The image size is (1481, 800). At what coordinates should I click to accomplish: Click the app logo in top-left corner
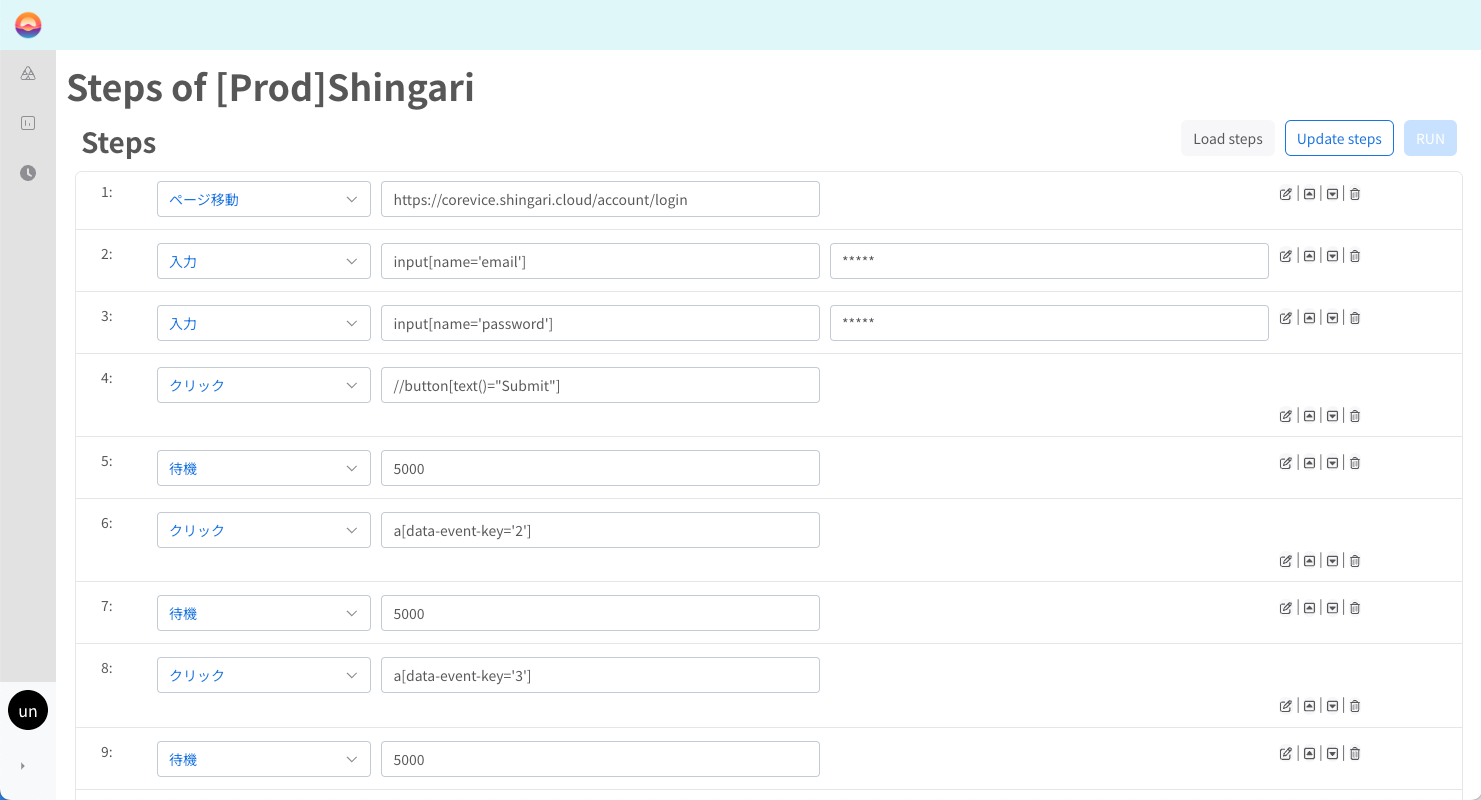tap(28, 25)
